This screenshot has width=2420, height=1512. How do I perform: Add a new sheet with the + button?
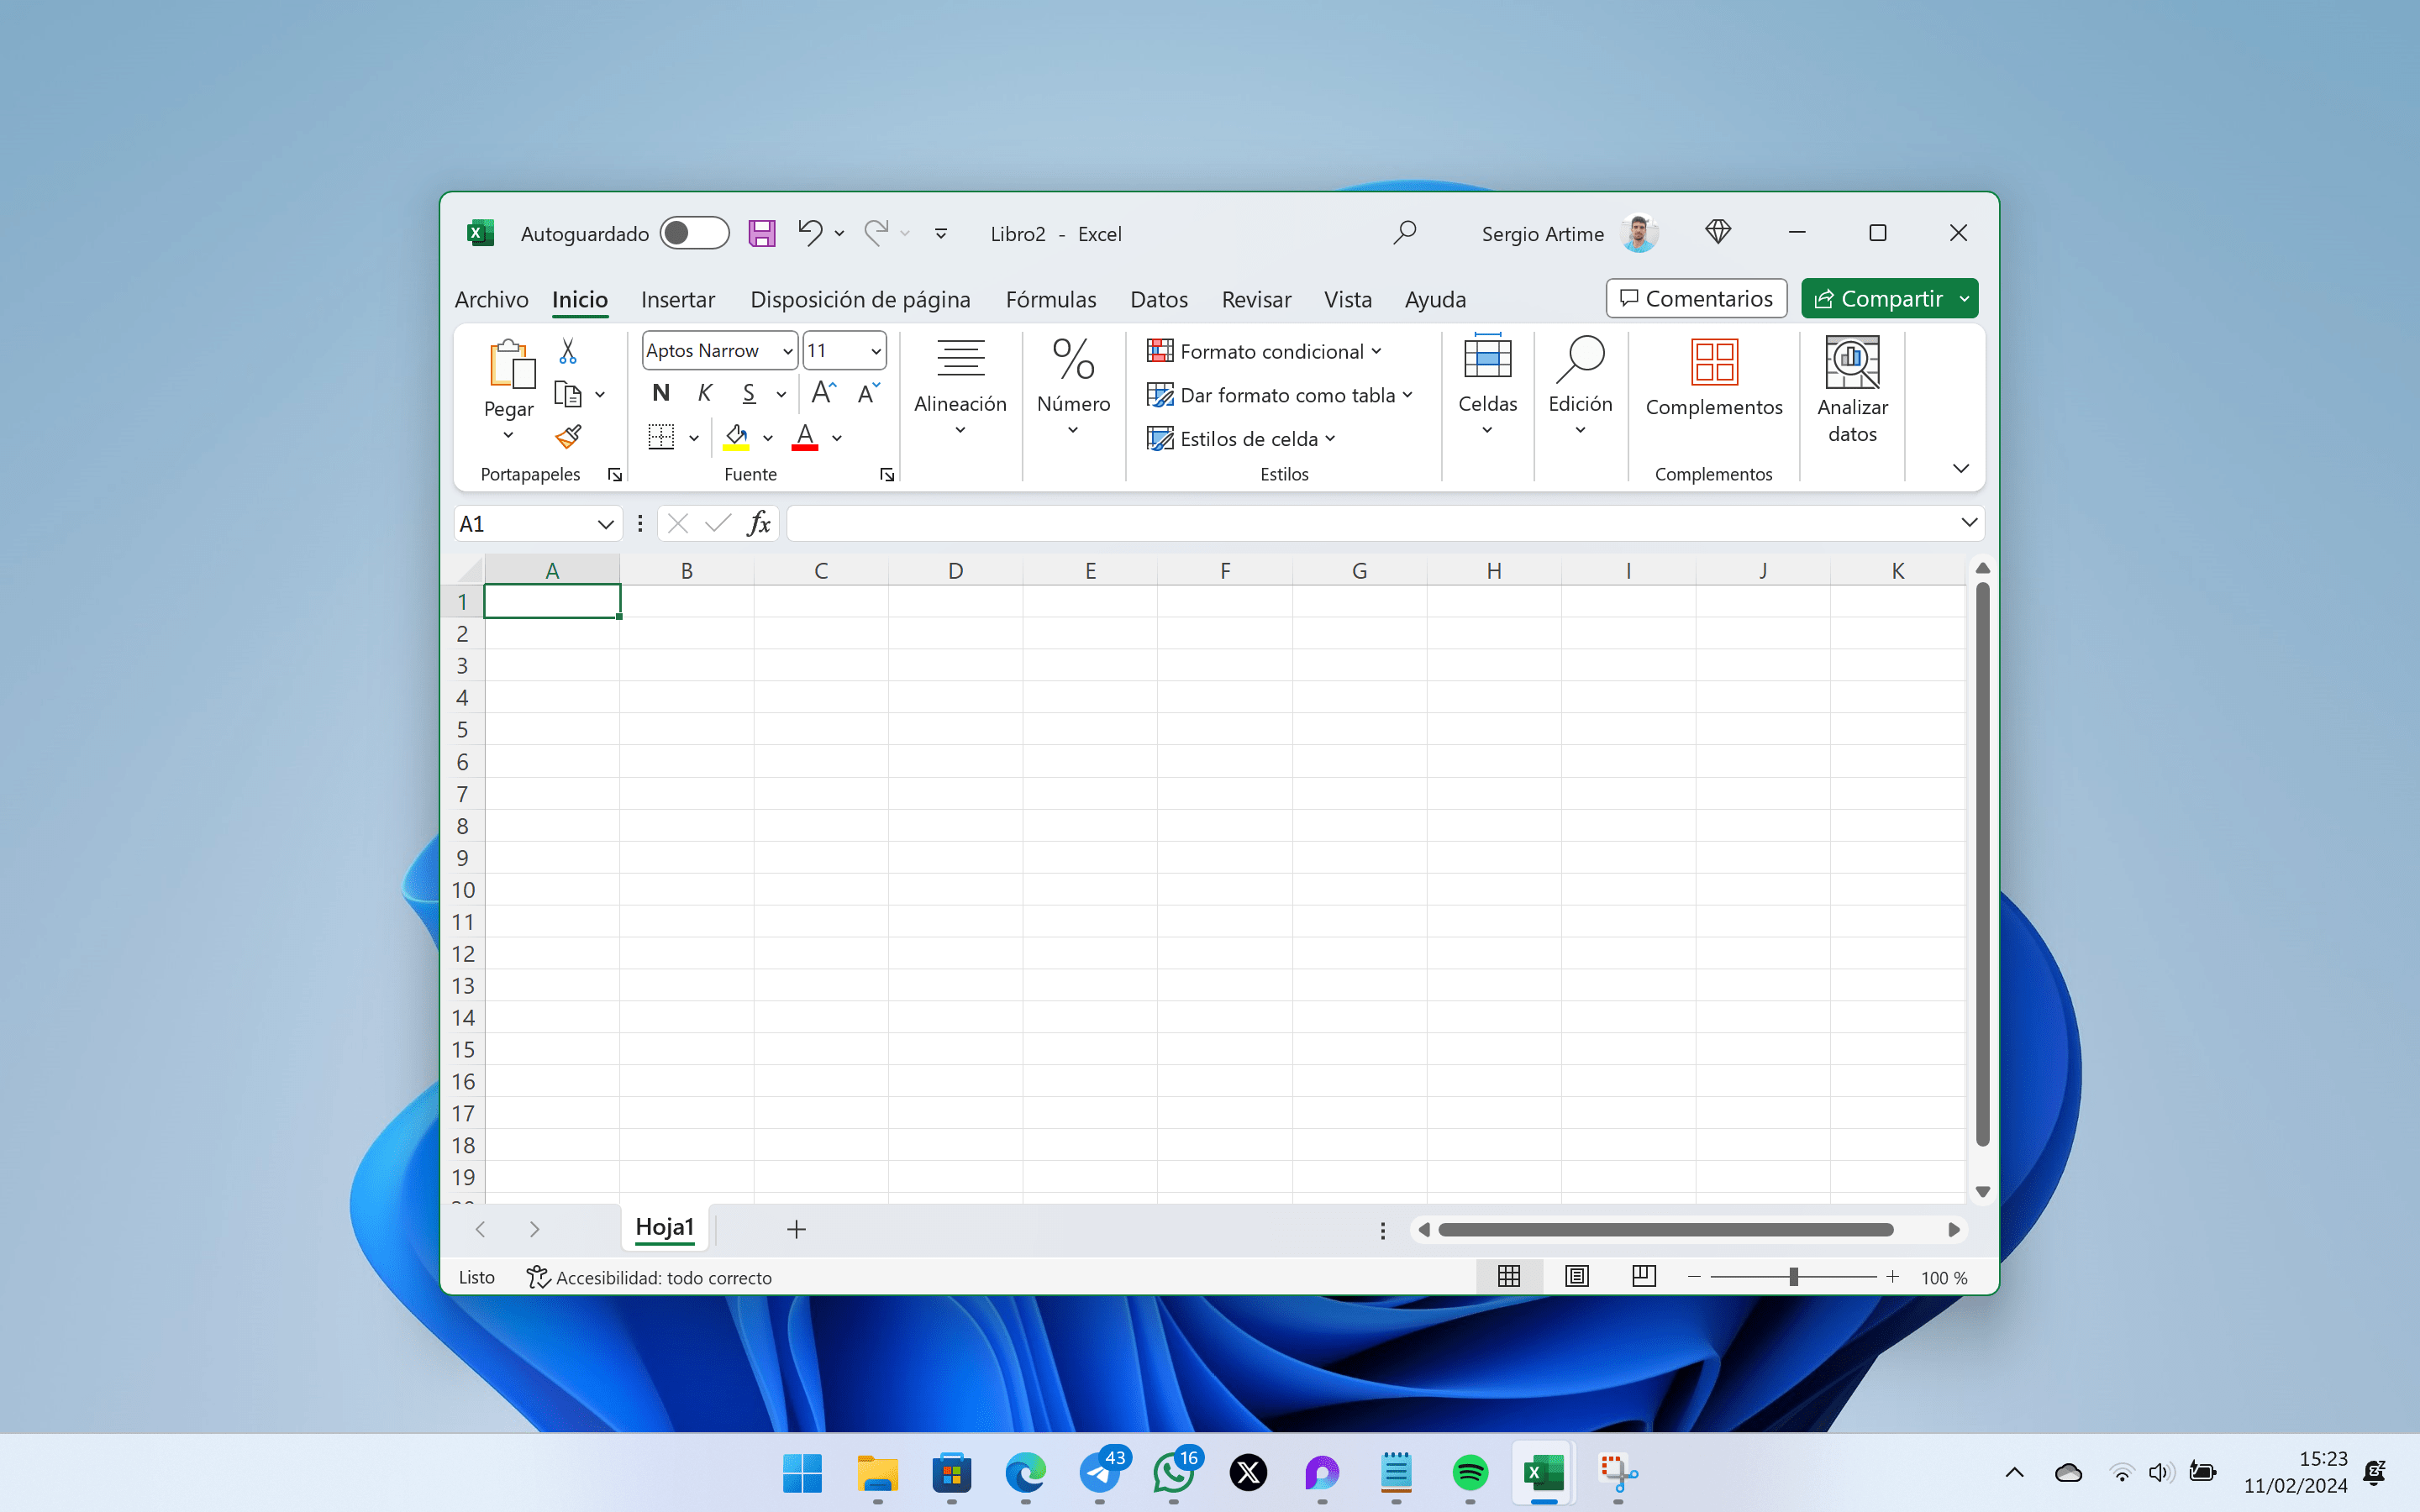coord(795,1228)
